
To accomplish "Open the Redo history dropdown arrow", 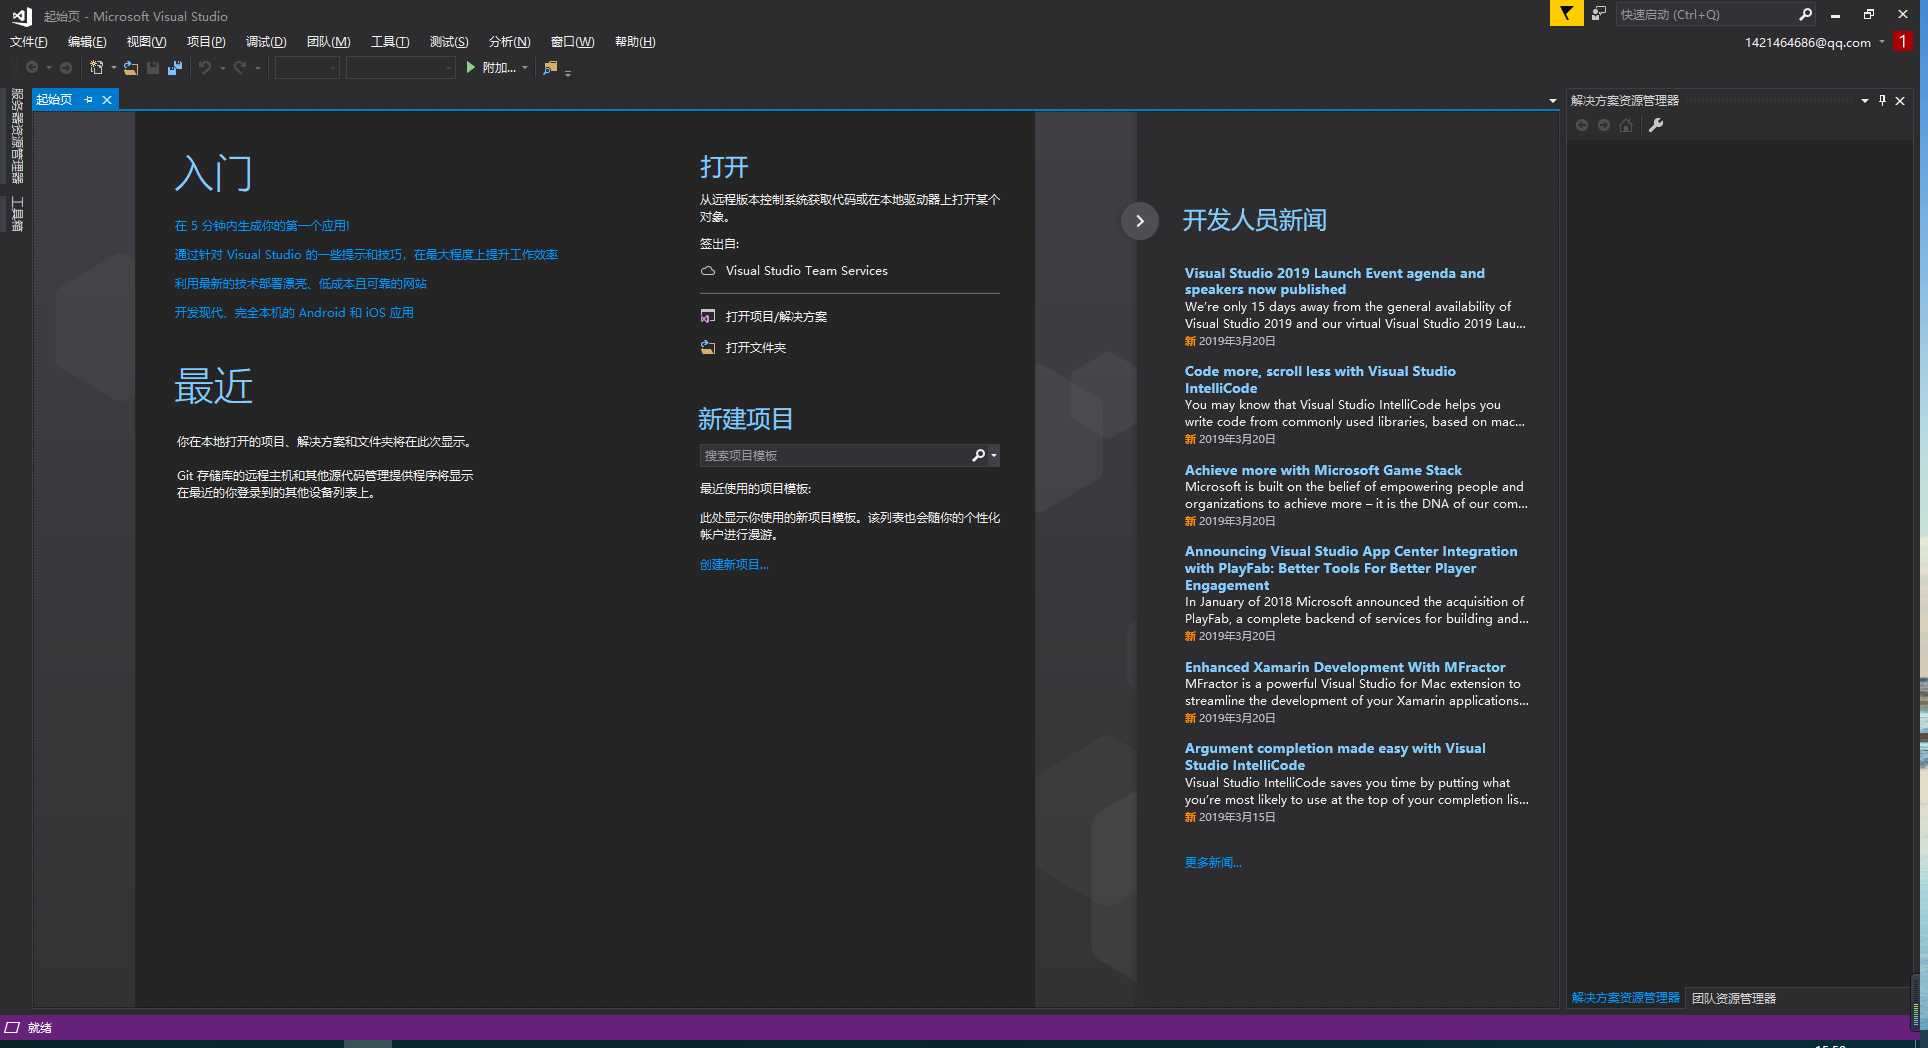I will pyautogui.click(x=257, y=68).
